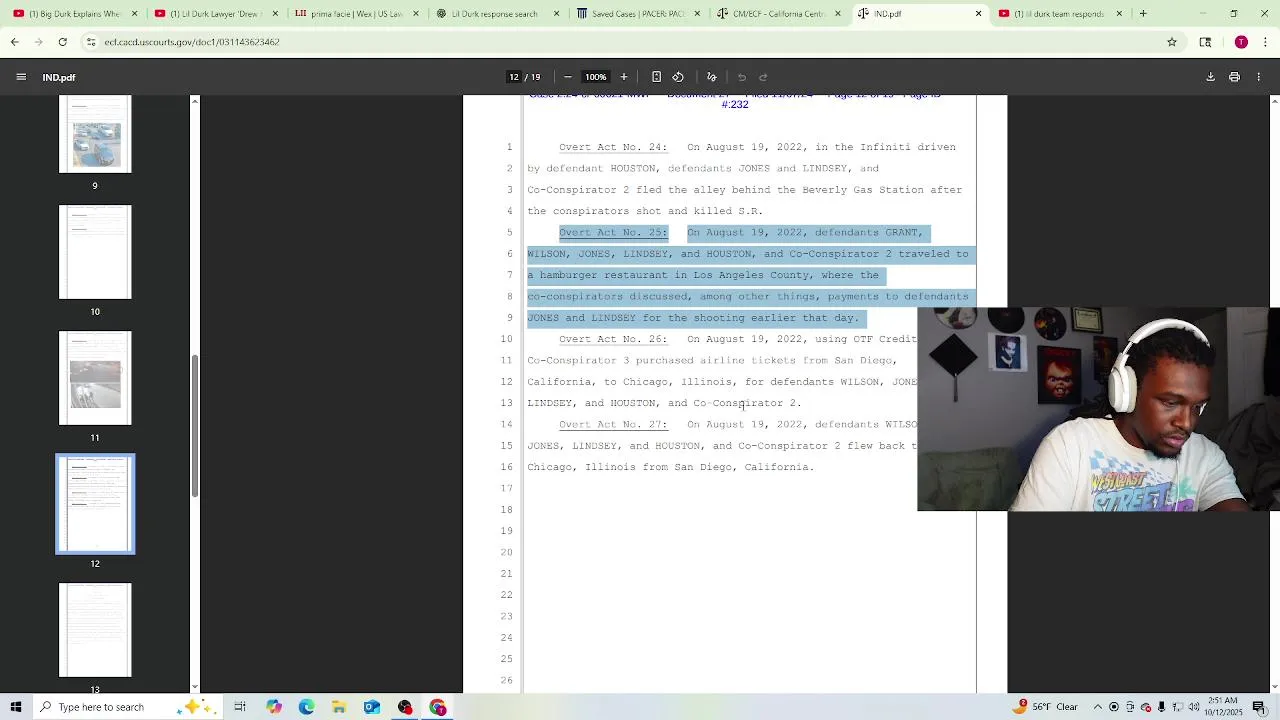Screen dimensions: 1280x720
Task: Print the PDF document
Action: coord(1234,77)
